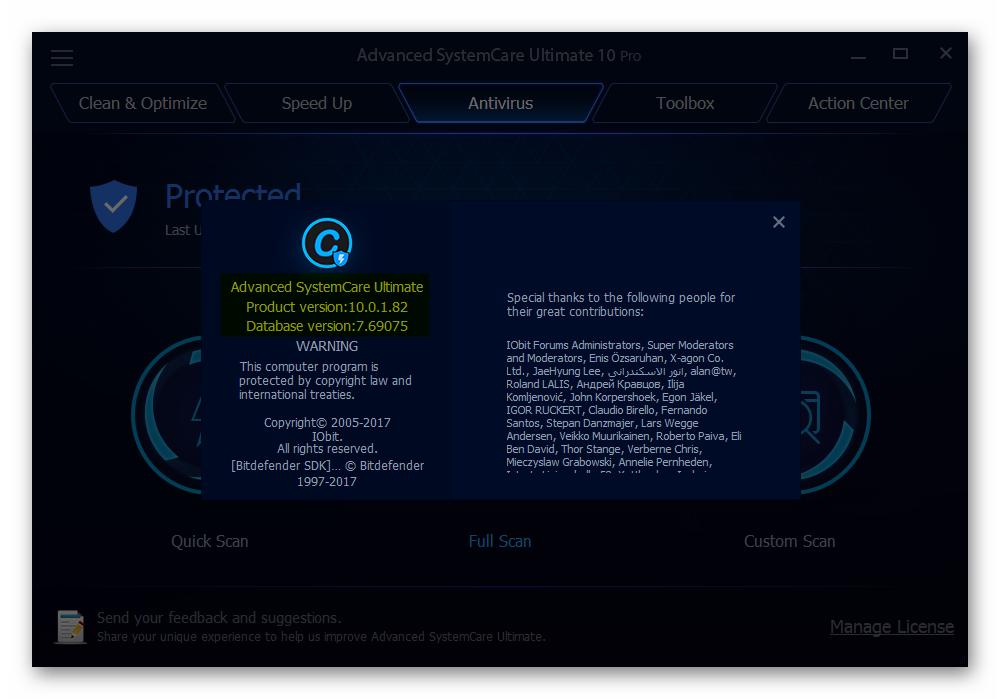
Task: Click the All rights reserved. text
Action: pos(327,449)
